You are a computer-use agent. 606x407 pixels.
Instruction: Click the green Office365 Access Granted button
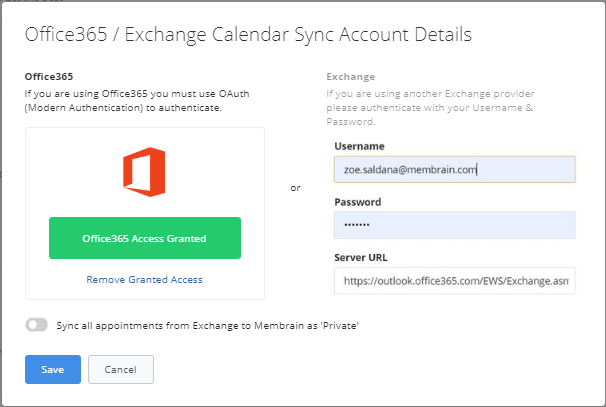(x=145, y=238)
